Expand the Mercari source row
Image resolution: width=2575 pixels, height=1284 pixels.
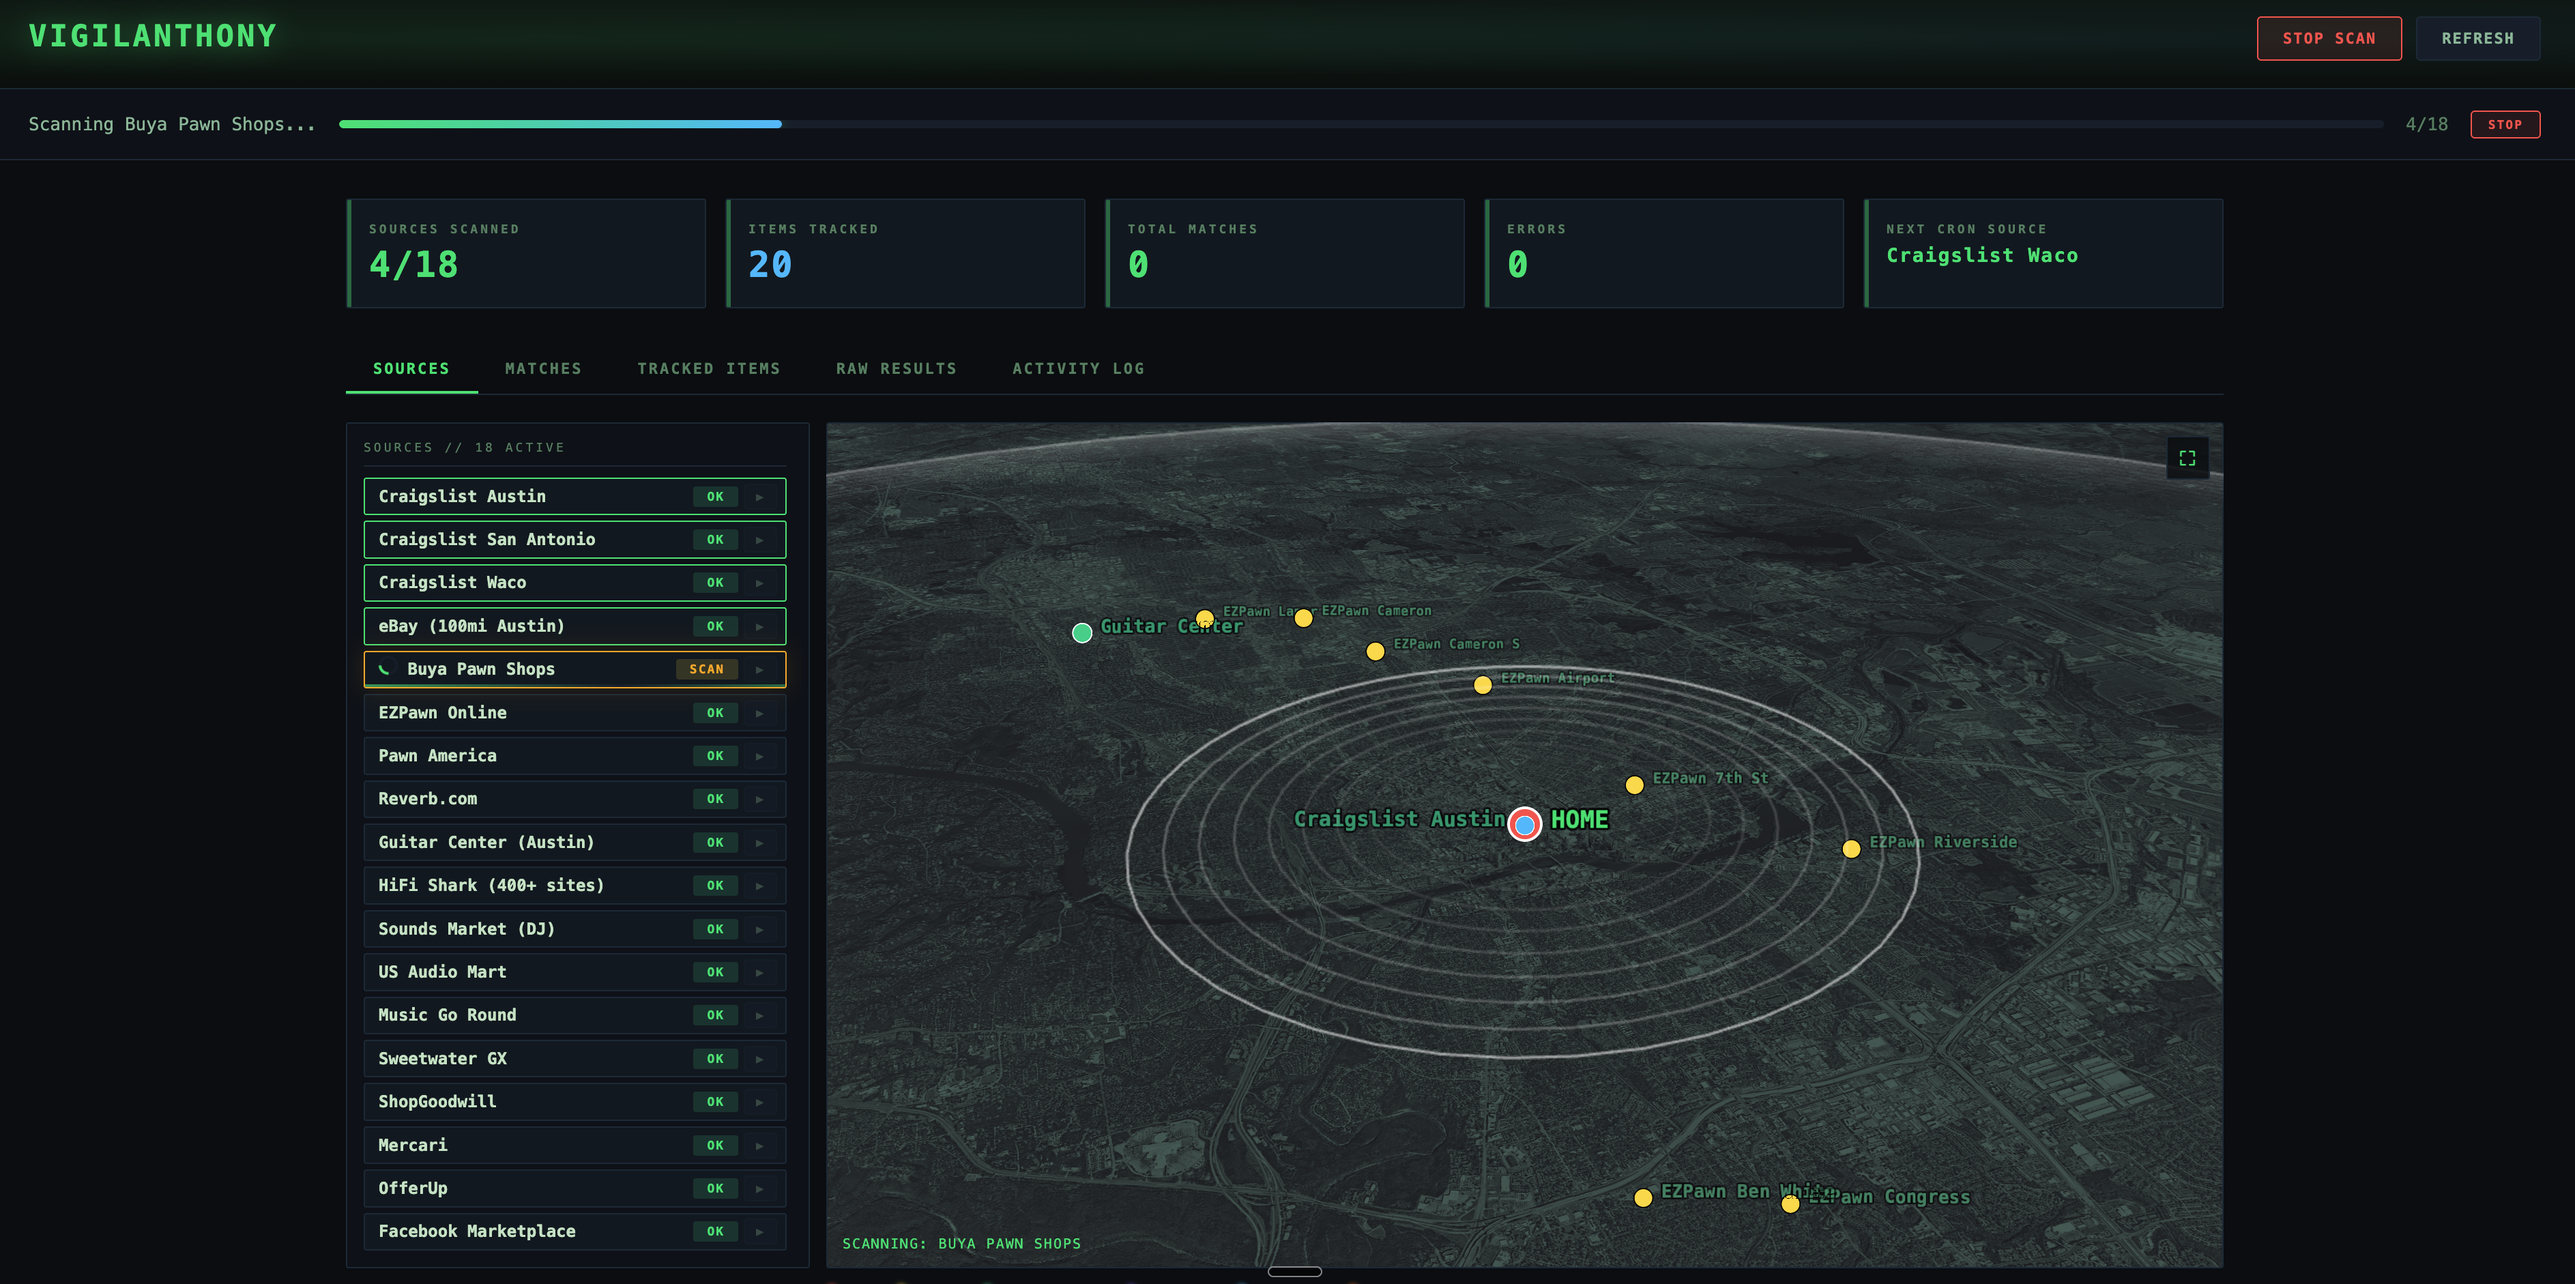coord(760,1145)
